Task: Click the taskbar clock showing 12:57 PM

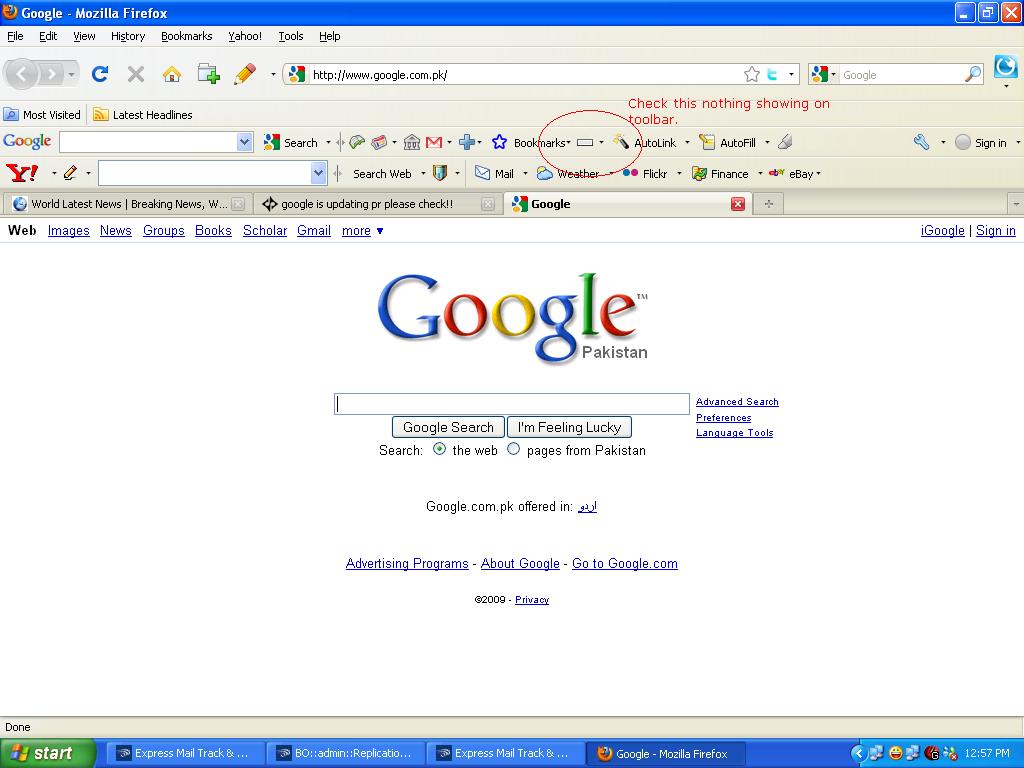Action: [x=987, y=753]
